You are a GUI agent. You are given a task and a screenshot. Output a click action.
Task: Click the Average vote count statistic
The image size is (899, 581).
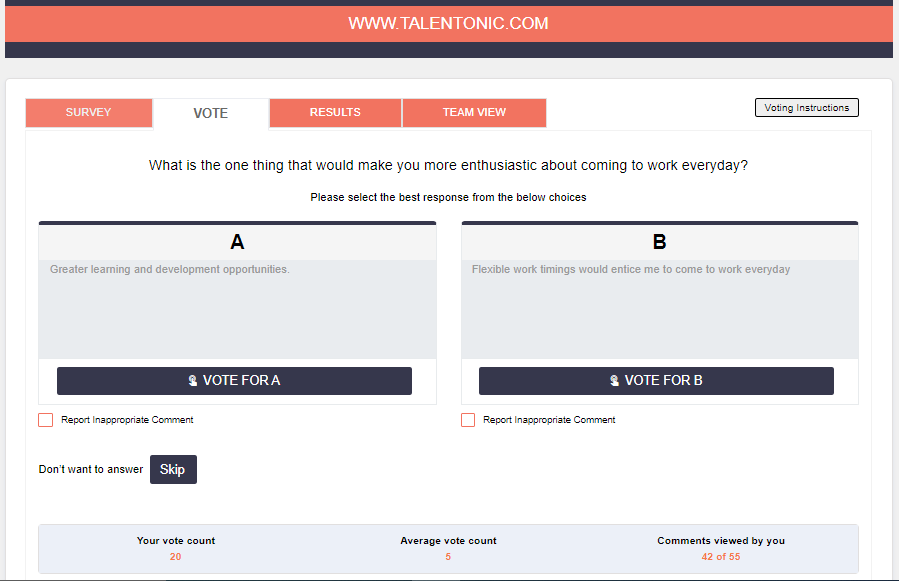pos(448,548)
